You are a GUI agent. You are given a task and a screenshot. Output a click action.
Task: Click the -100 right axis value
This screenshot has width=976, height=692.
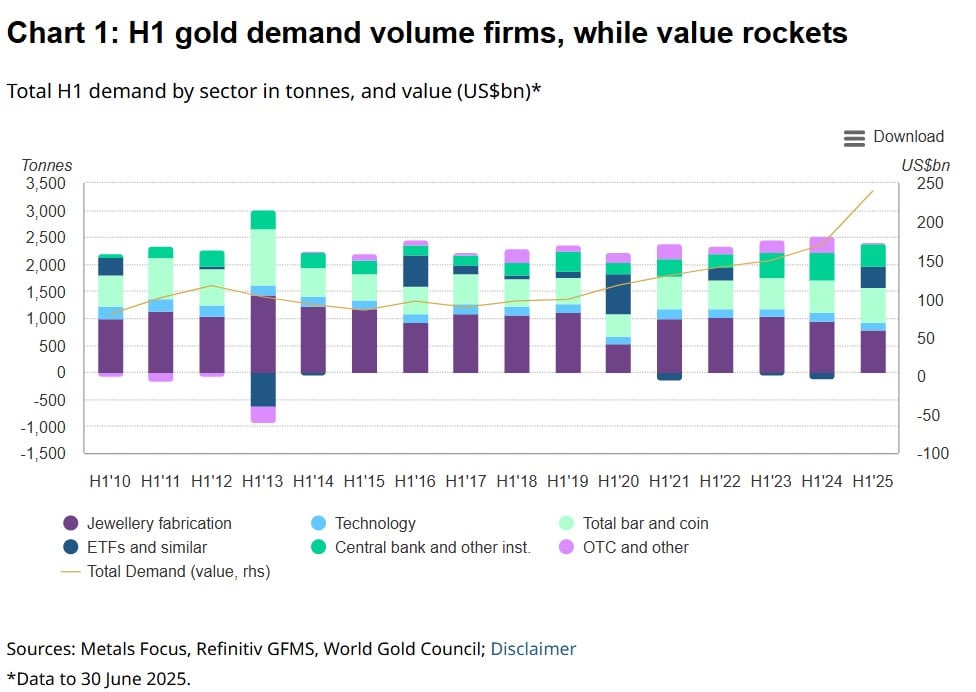(932, 453)
